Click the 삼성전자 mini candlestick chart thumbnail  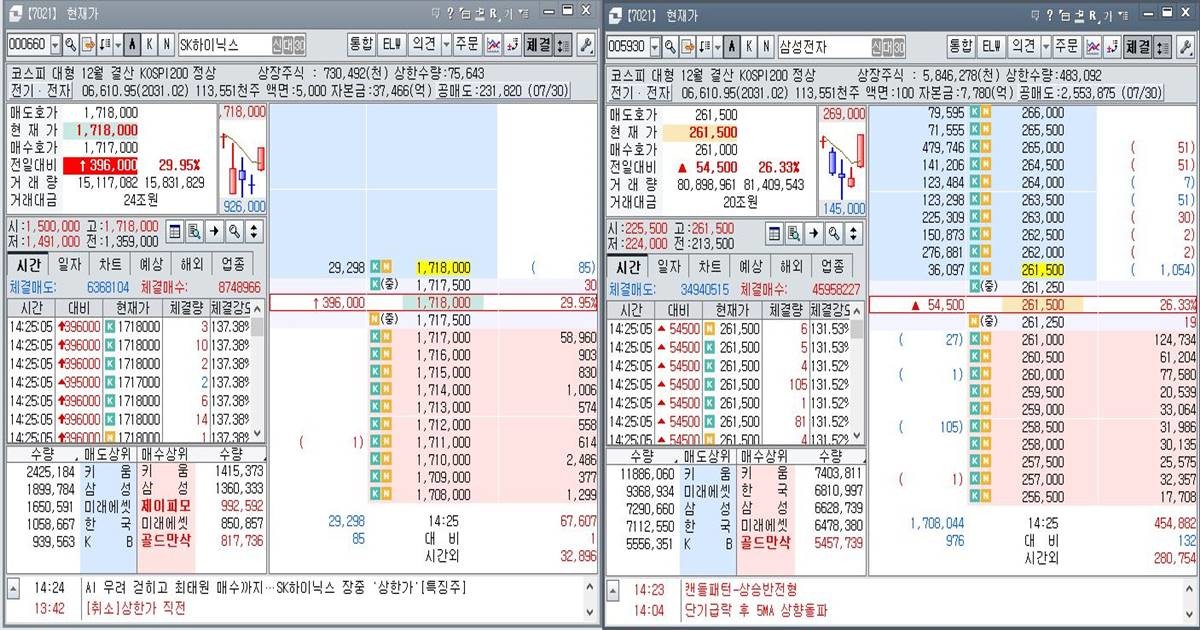coord(843,160)
